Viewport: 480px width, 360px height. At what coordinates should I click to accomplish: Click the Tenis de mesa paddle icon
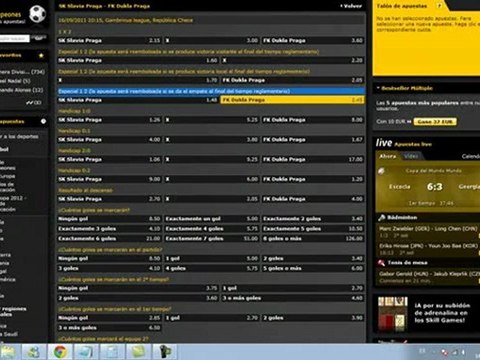[x=381, y=263]
